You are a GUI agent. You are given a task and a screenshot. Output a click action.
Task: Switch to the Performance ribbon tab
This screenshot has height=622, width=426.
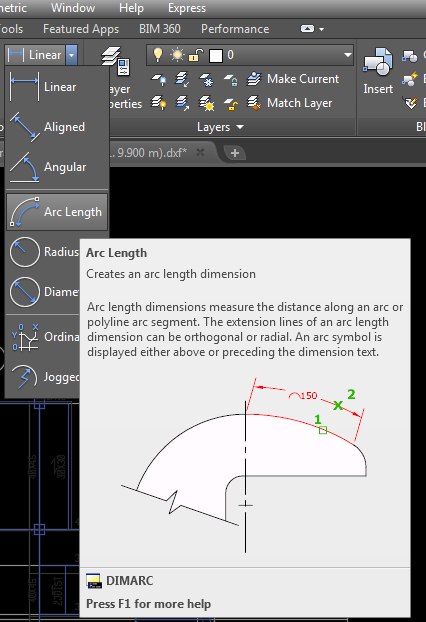click(235, 29)
